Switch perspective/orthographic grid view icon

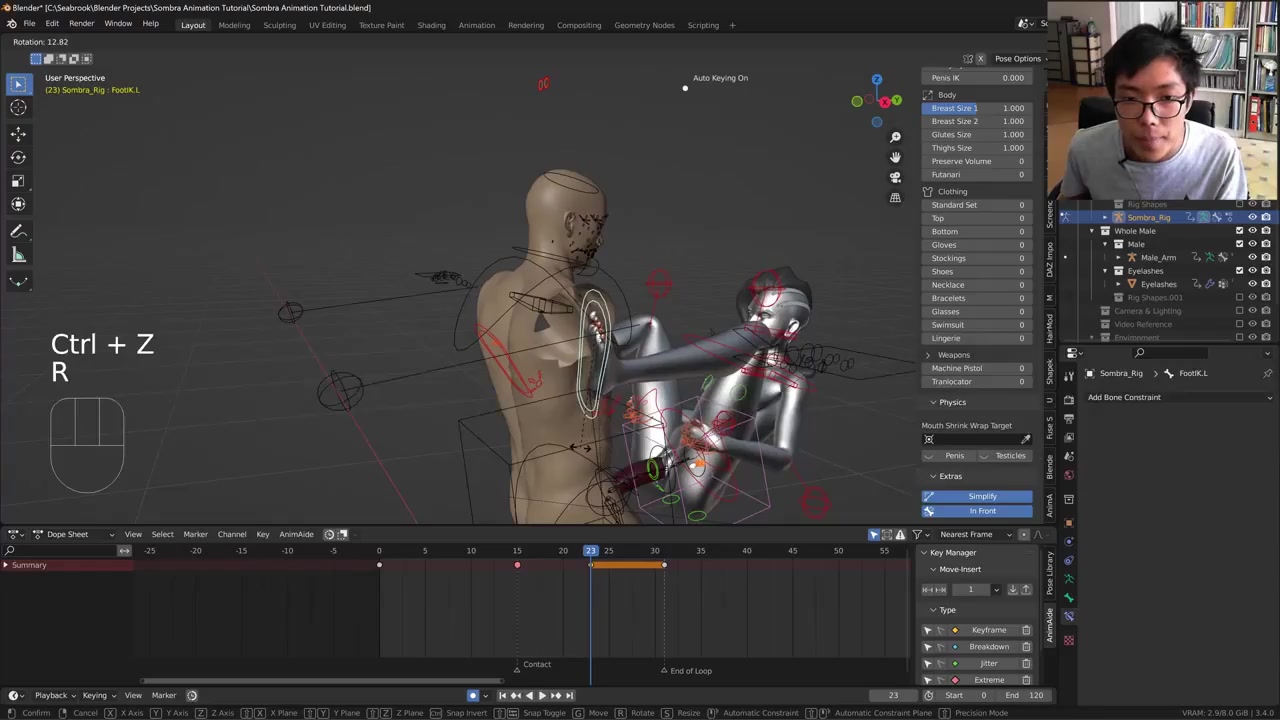pyautogui.click(x=895, y=198)
